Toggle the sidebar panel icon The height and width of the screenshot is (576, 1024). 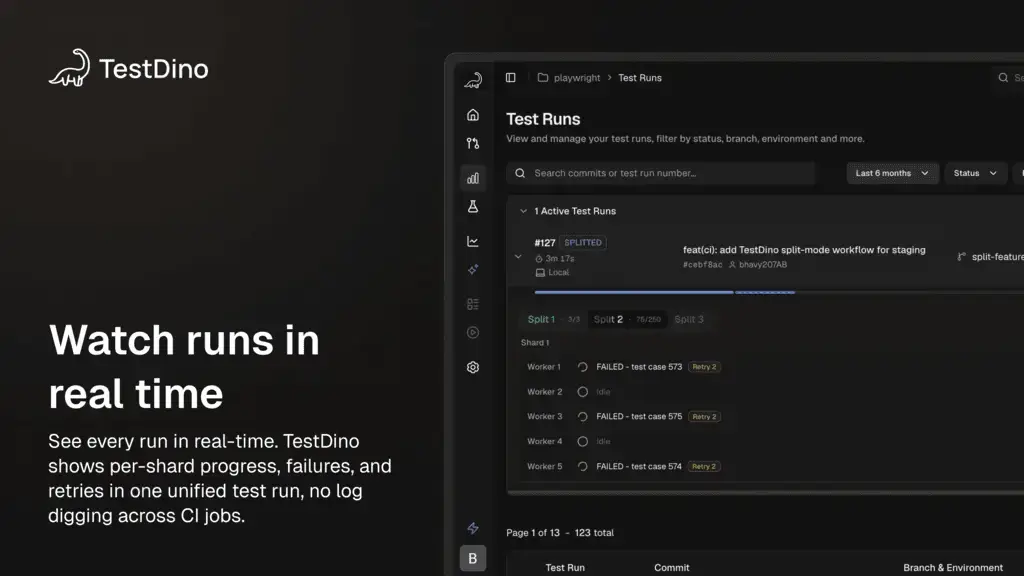(511, 78)
